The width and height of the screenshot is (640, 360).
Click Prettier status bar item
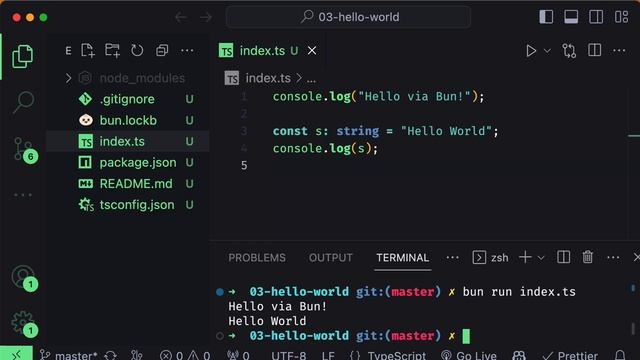[x=570, y=355]
